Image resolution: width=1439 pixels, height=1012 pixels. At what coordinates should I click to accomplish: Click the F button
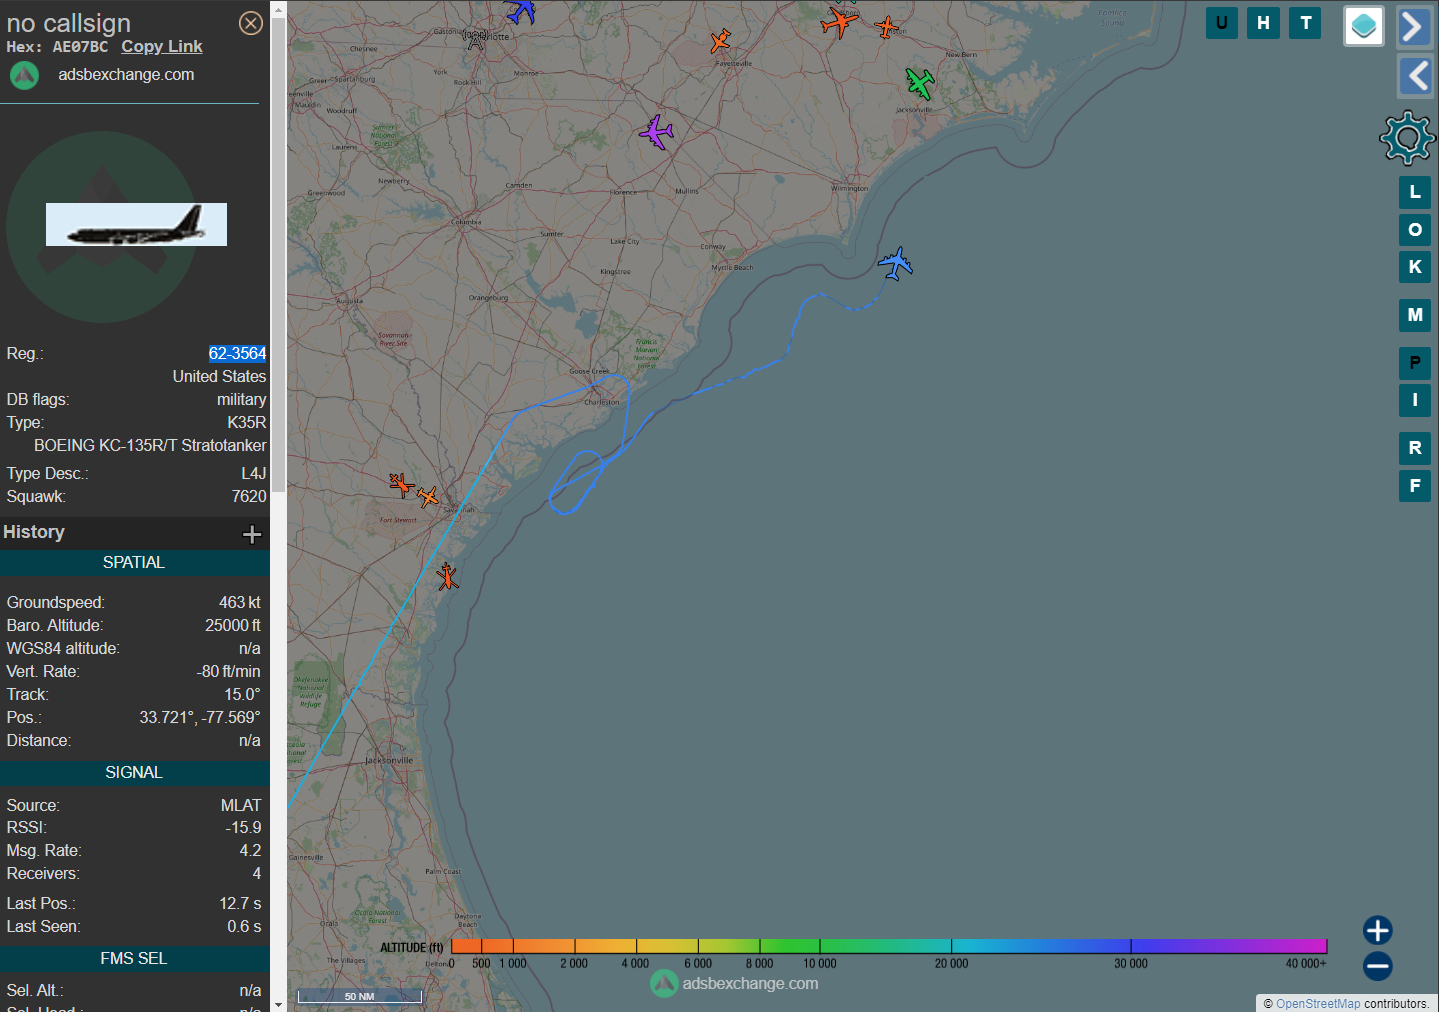pos(1415,486)
